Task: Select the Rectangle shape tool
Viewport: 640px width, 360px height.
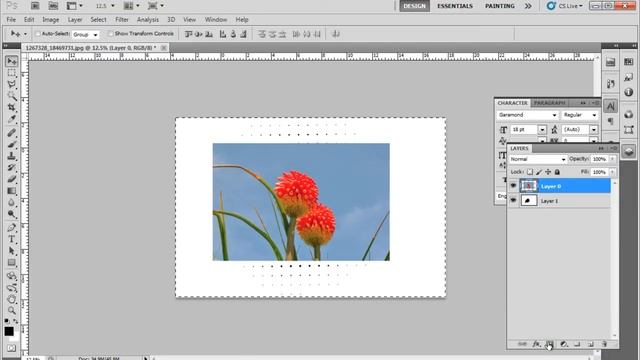Action: pos(11,262)
